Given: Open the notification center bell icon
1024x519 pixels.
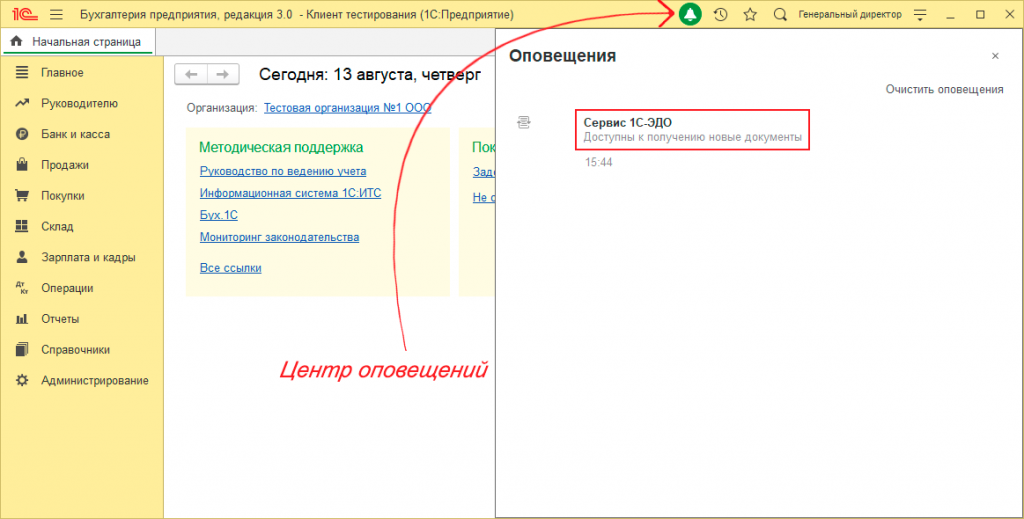Looking at the screenshot, I should click(690, 14).
